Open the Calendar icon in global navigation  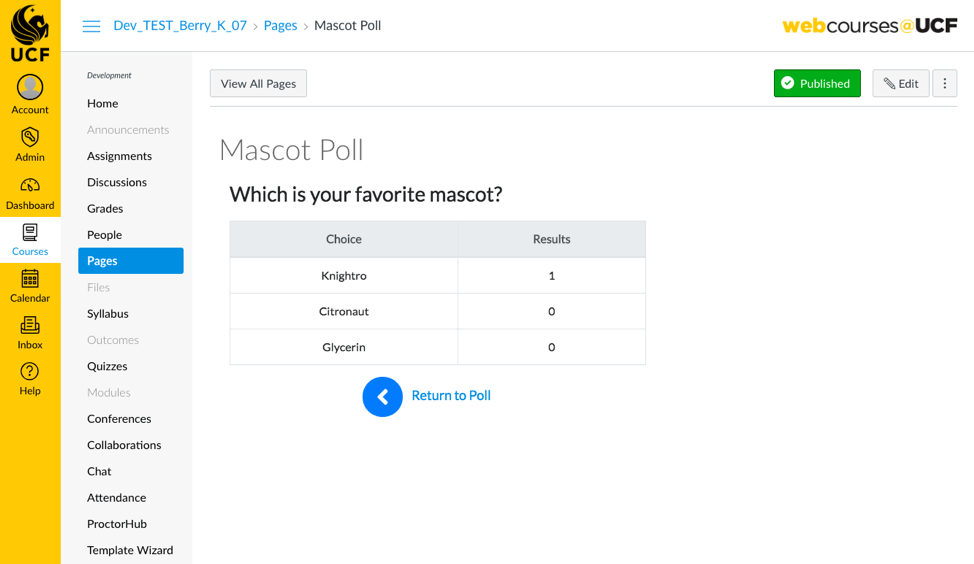30,279
